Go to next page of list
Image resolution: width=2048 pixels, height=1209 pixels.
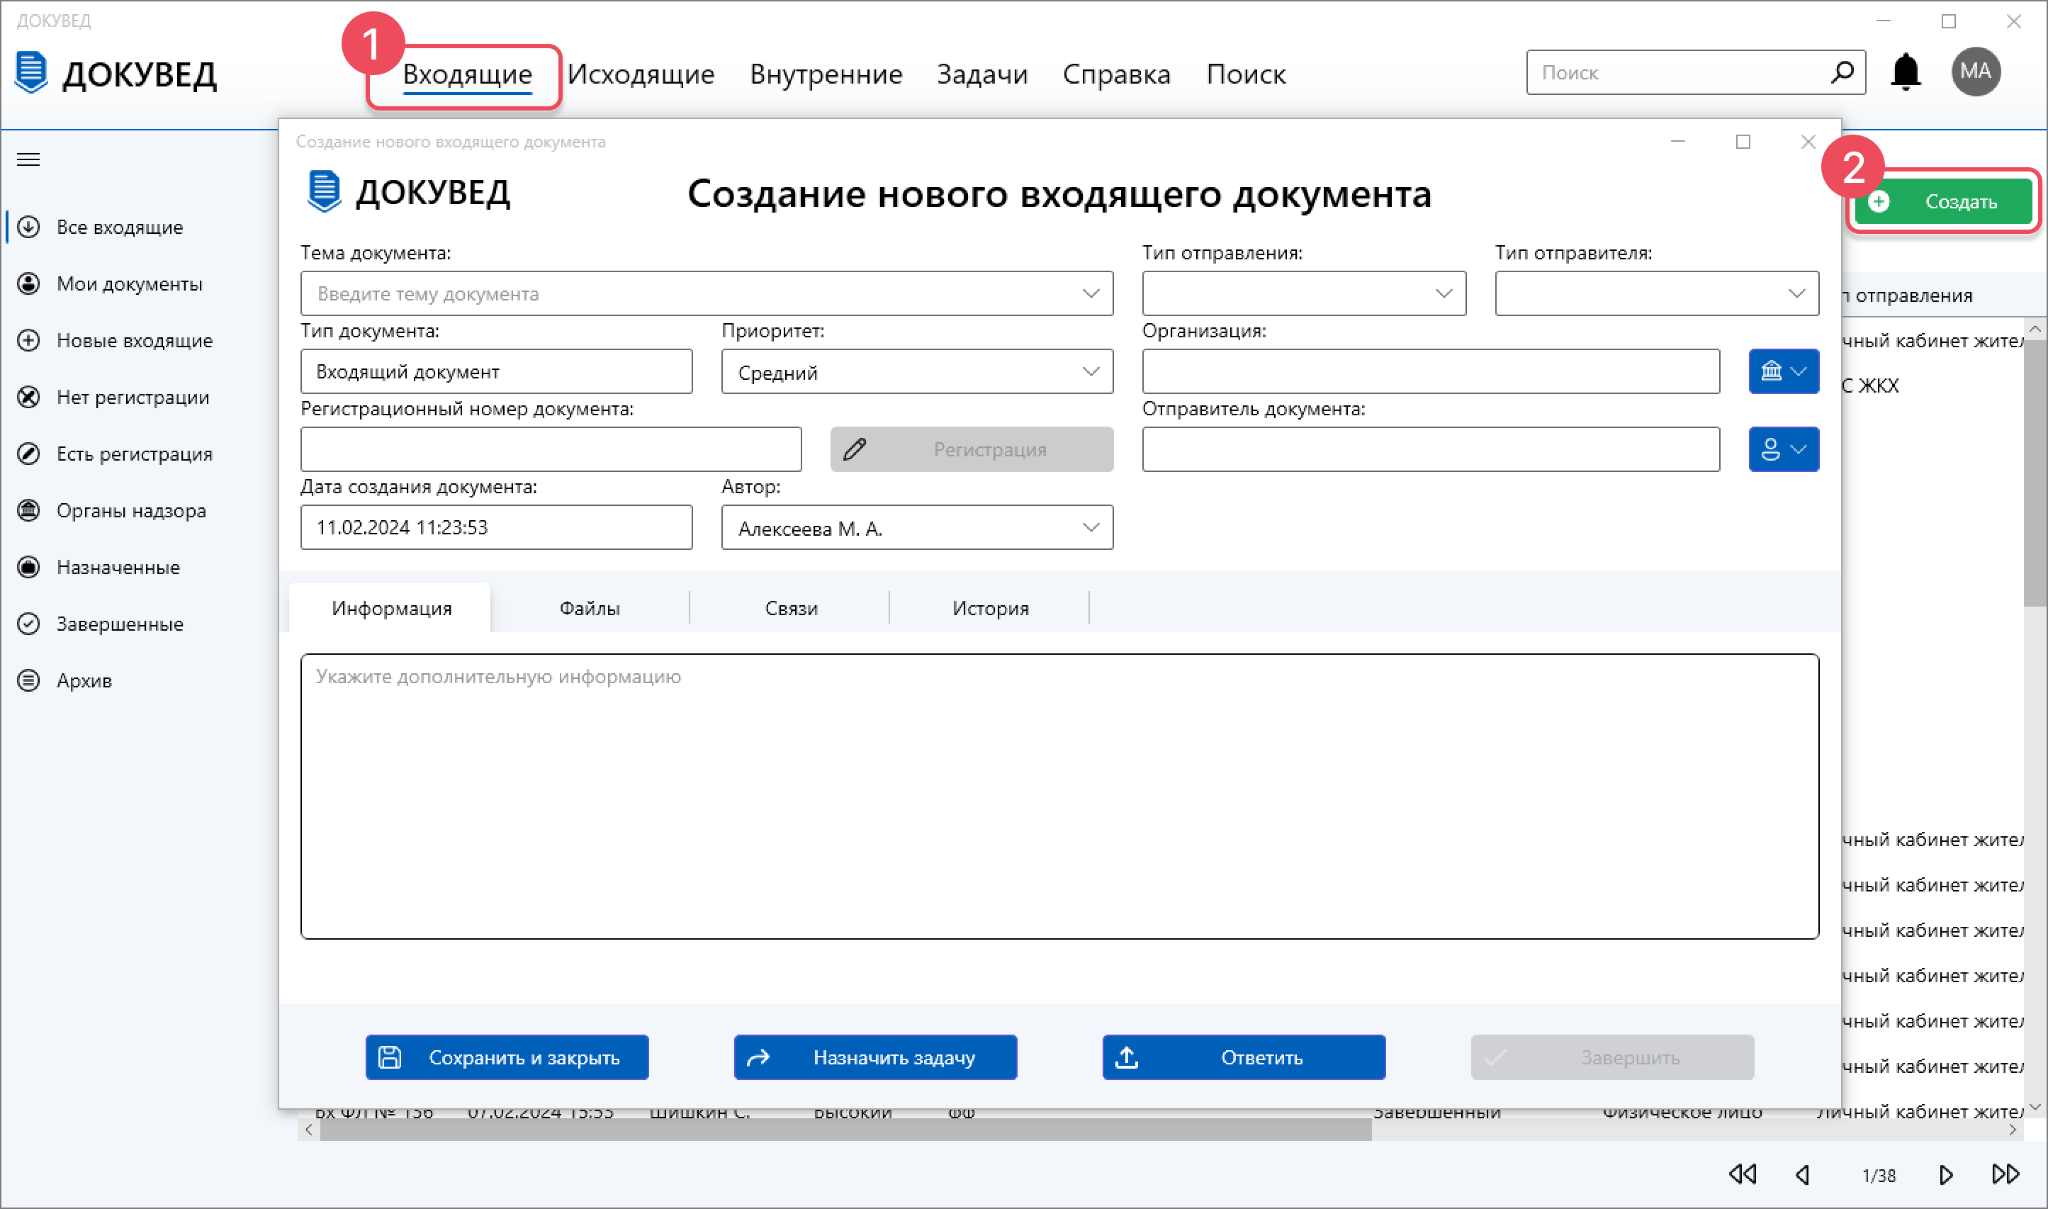pyautogui.click(x=1946, y=1174)
